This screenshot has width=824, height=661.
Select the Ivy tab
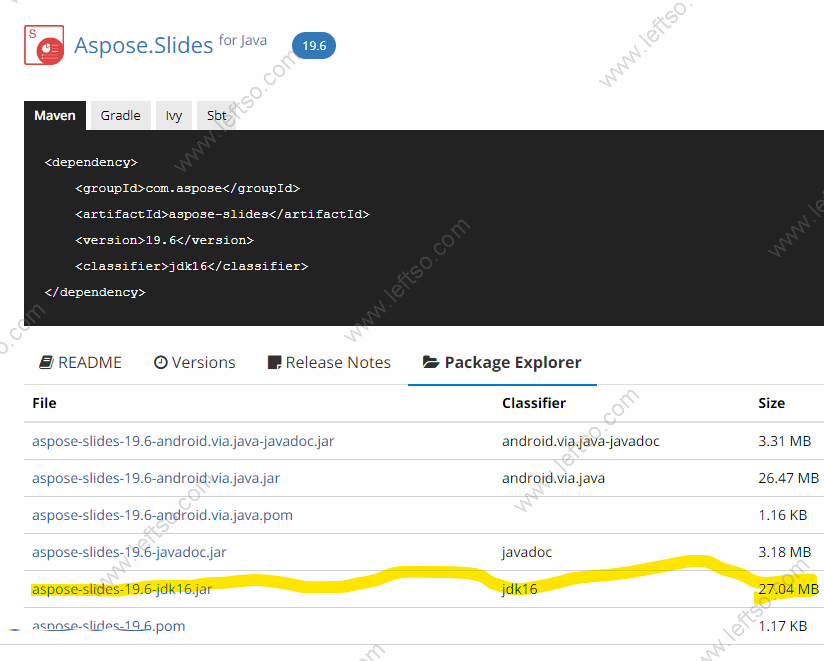click(174, 116)
